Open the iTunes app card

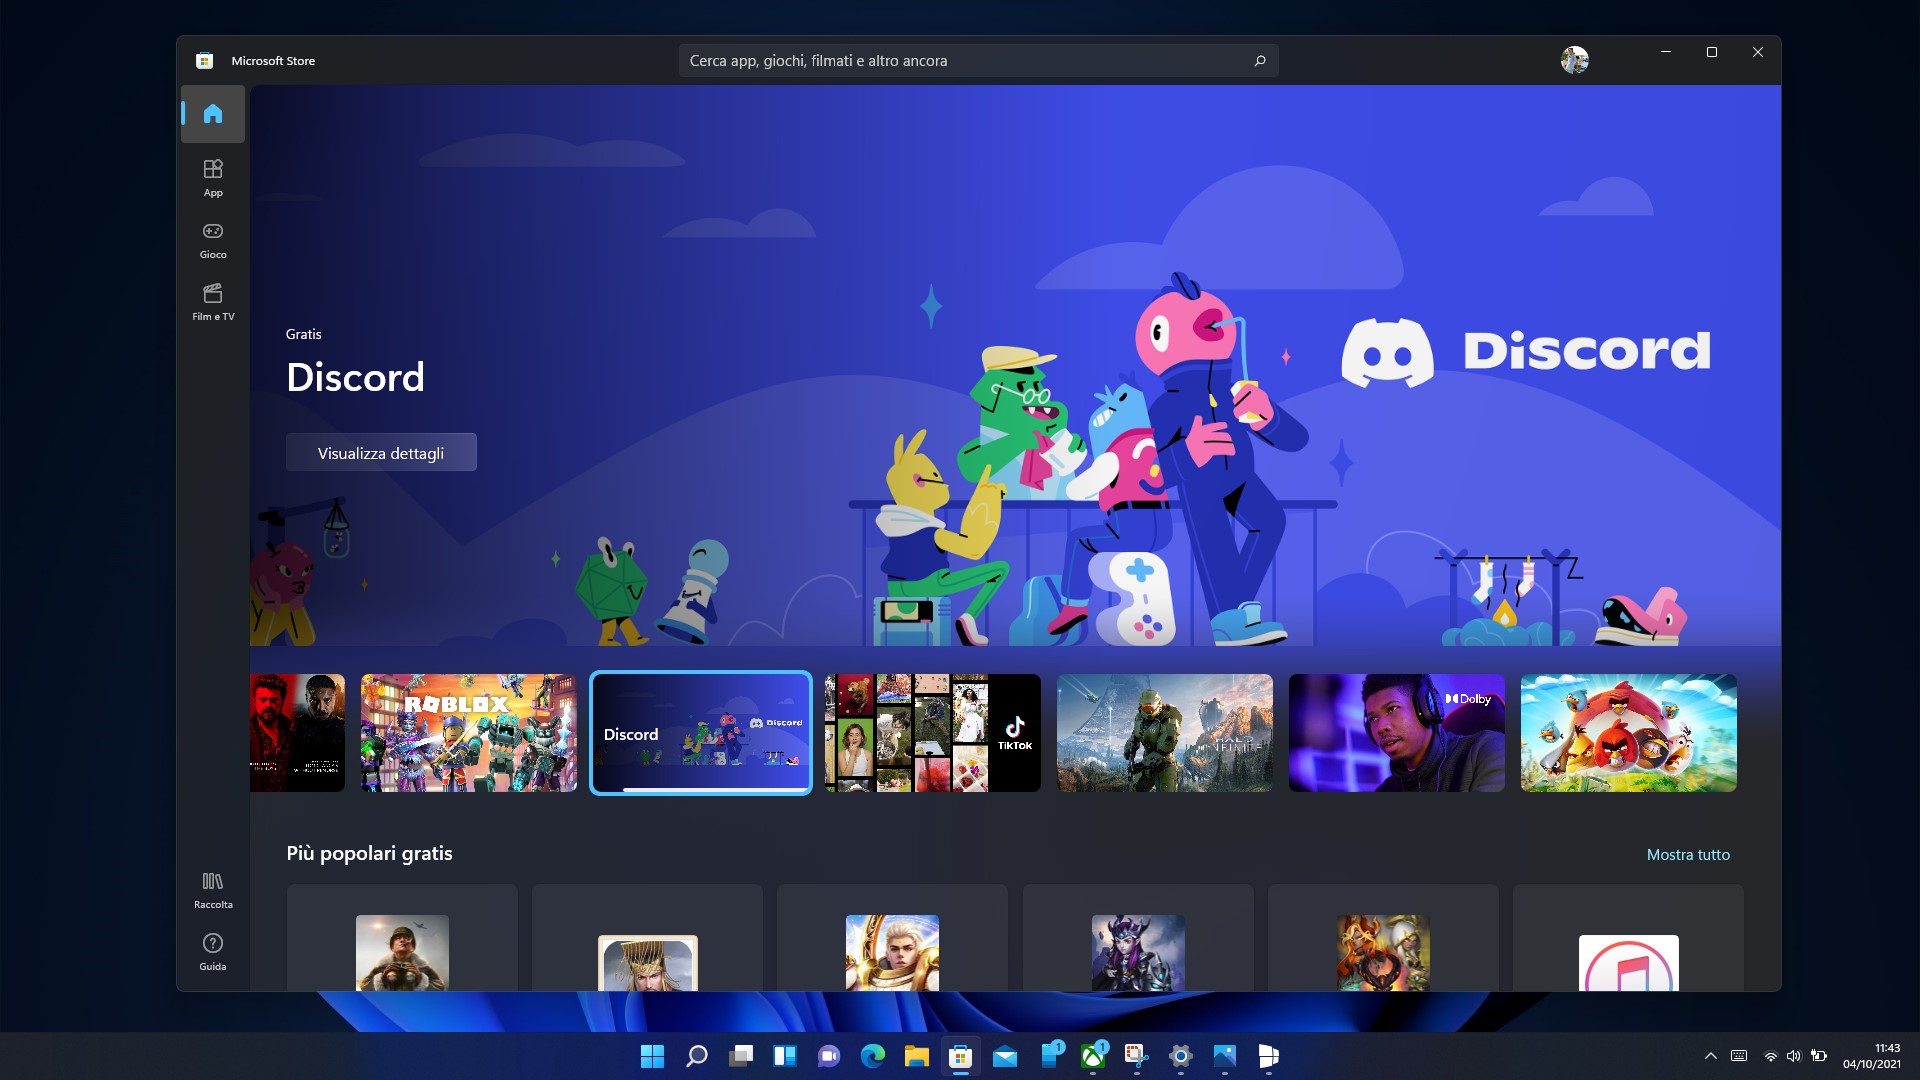point(1628,938)
